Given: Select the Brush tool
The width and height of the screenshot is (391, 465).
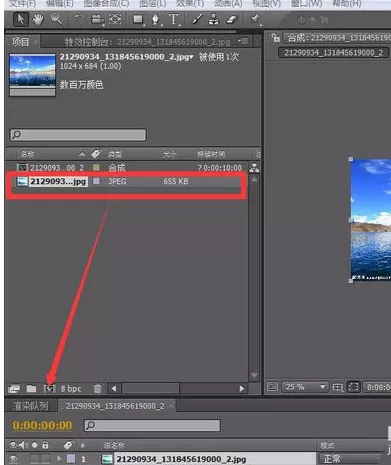Looking at the screenshot, I should click(197, 19).
